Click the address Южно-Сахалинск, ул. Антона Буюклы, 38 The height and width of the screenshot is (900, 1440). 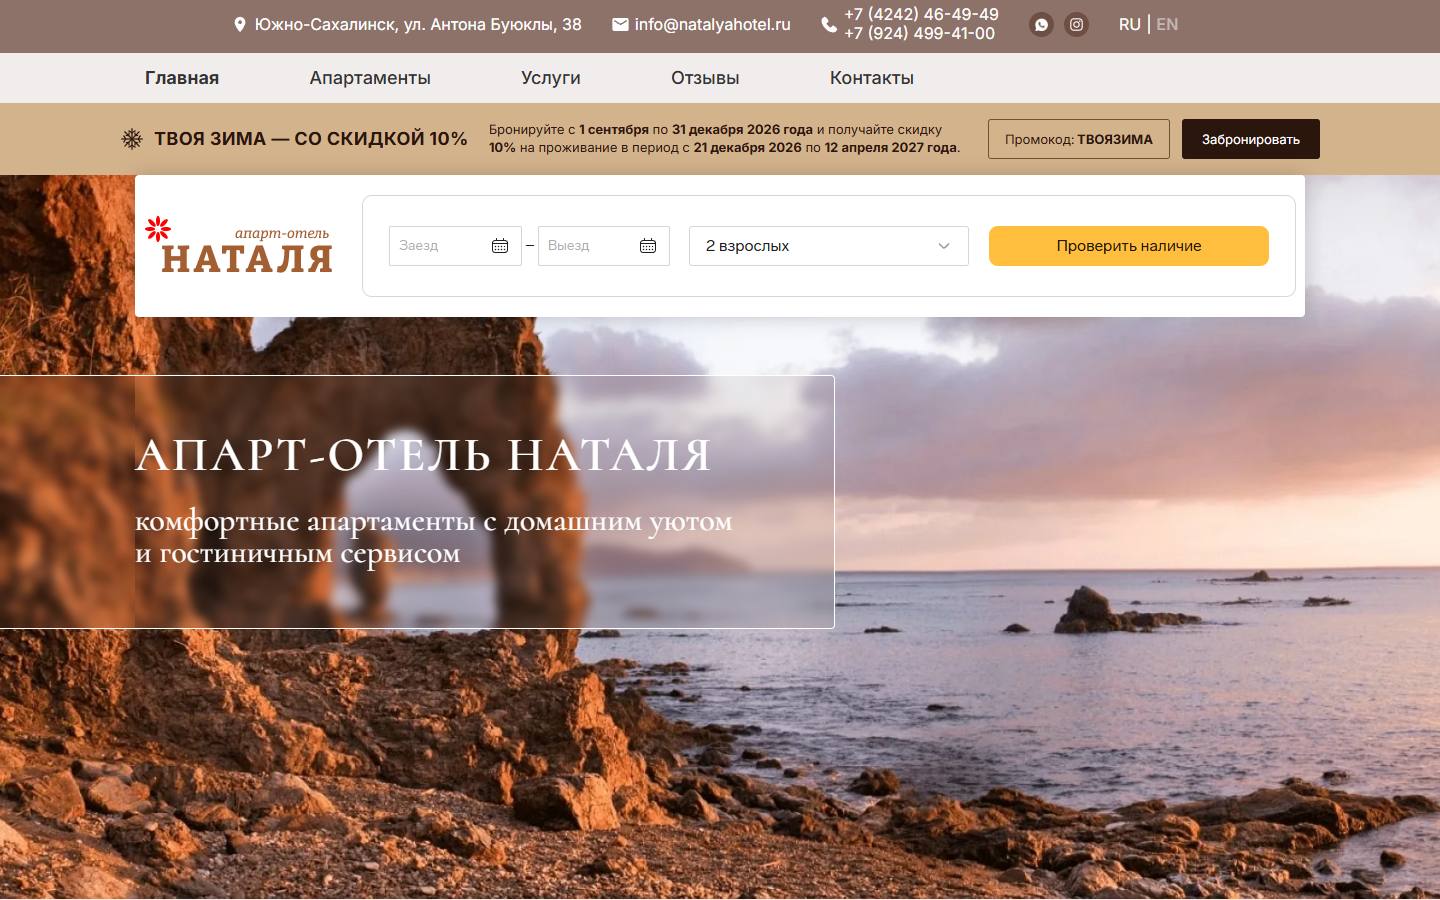pyautogui.click(x=418, y=25)
